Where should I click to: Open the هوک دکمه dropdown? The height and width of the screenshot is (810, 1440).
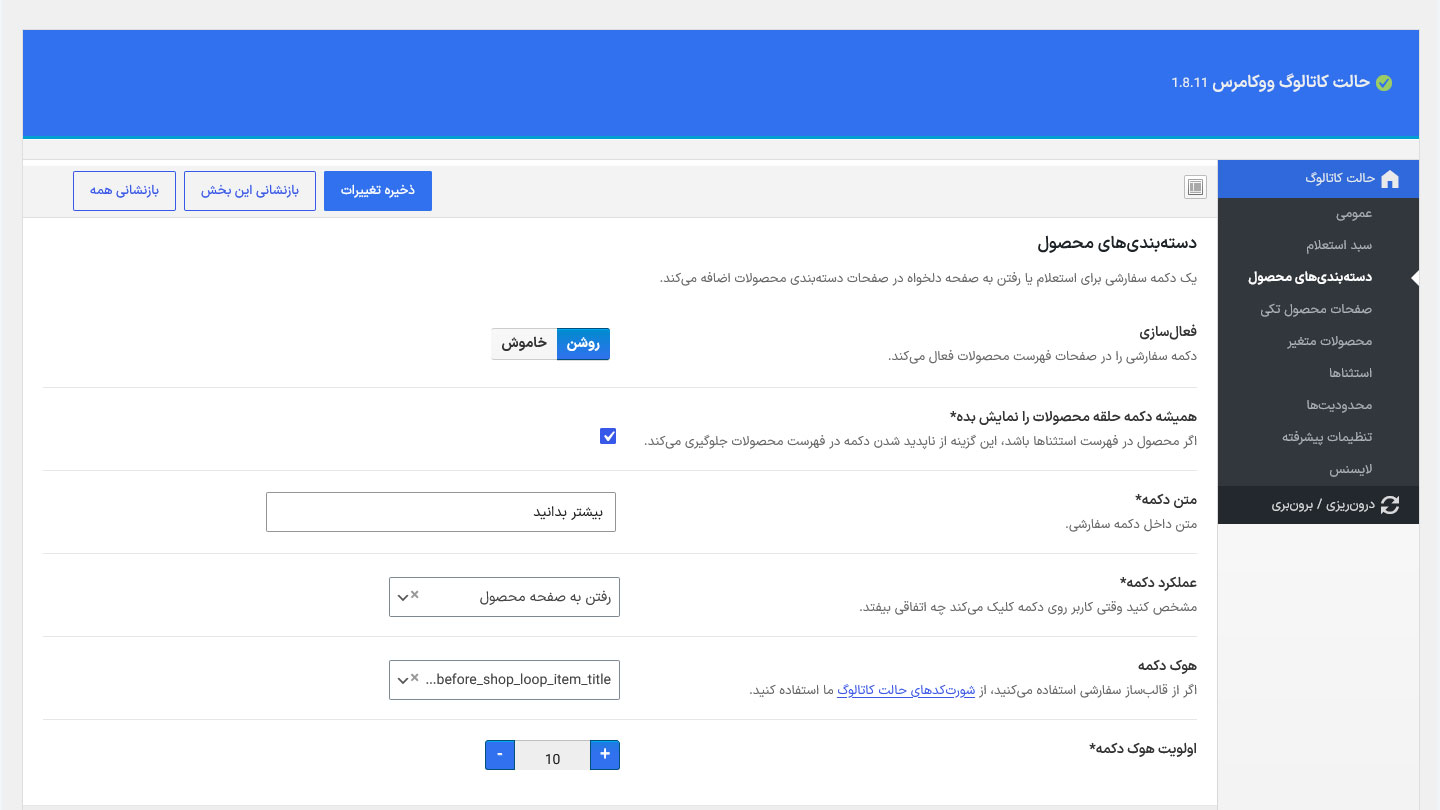pos(504,680)
